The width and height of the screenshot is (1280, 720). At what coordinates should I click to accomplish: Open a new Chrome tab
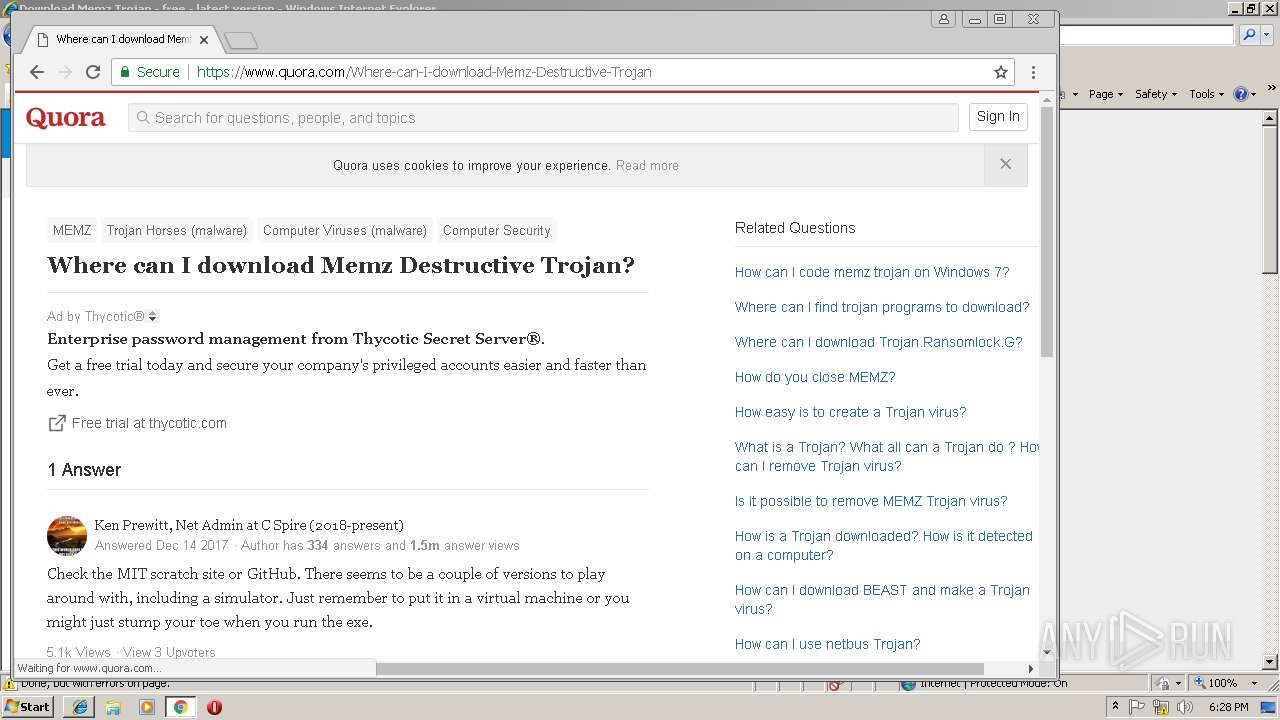240,40
